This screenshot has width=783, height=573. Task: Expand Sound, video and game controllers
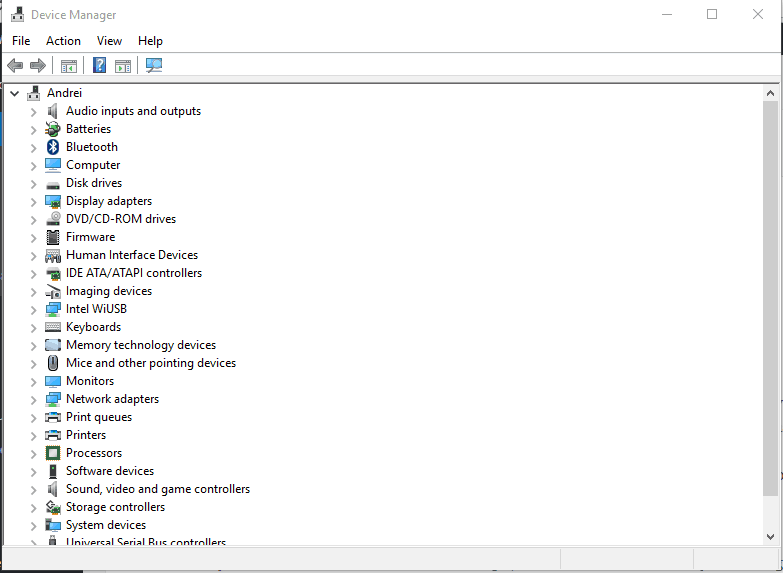(x=33, y=489)
